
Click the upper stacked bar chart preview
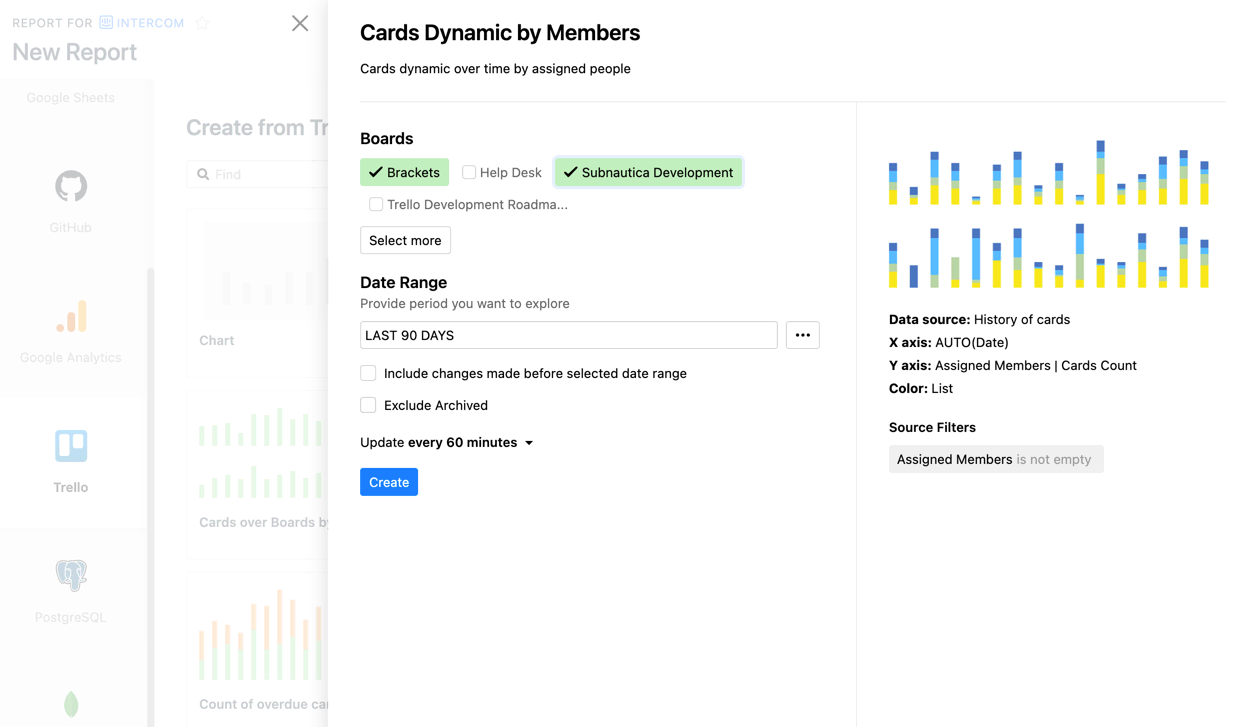click(1049, 172)
